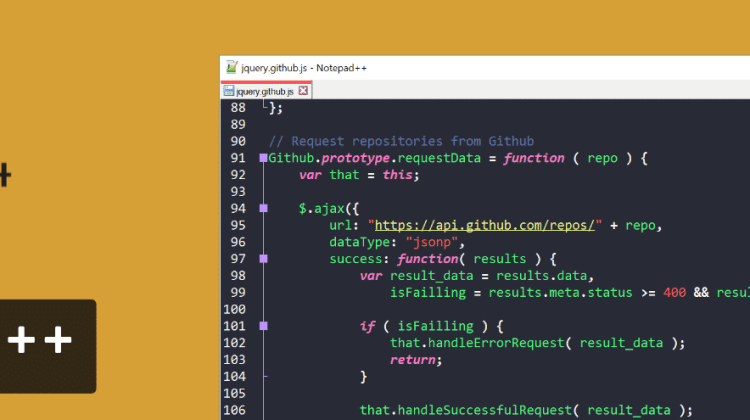
Task: Click the Notepad++ app icon in title bar
Action: [231, 68]
